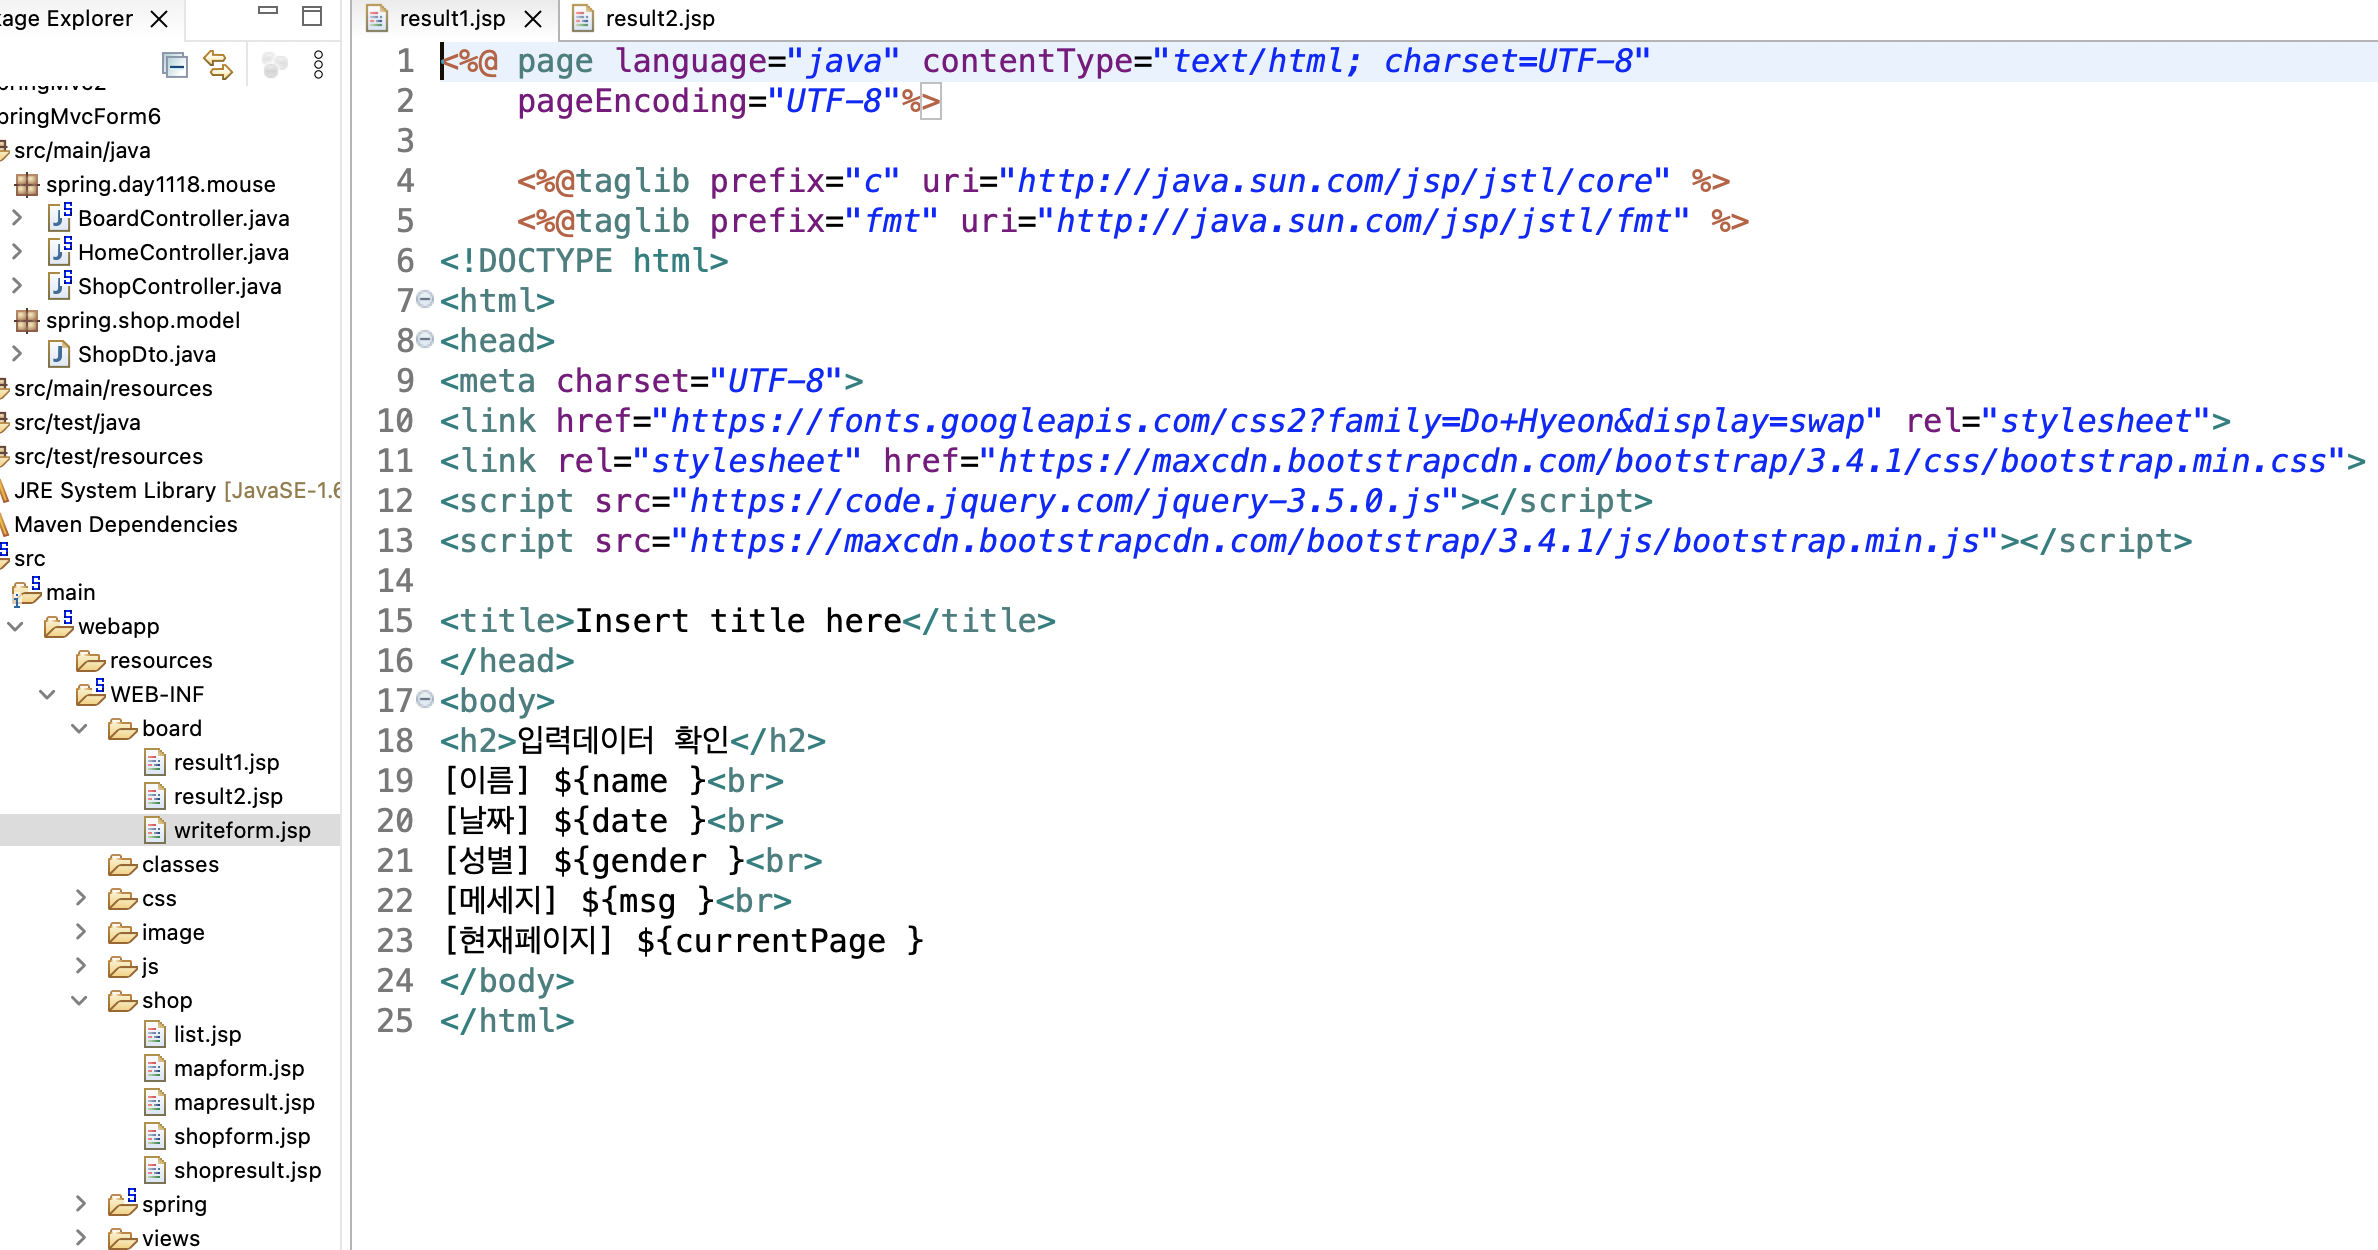Open the Package Explorer View Menu (three dots)
The width and height of the screenshot is (2378, 1250).
[x=318, y=66]
